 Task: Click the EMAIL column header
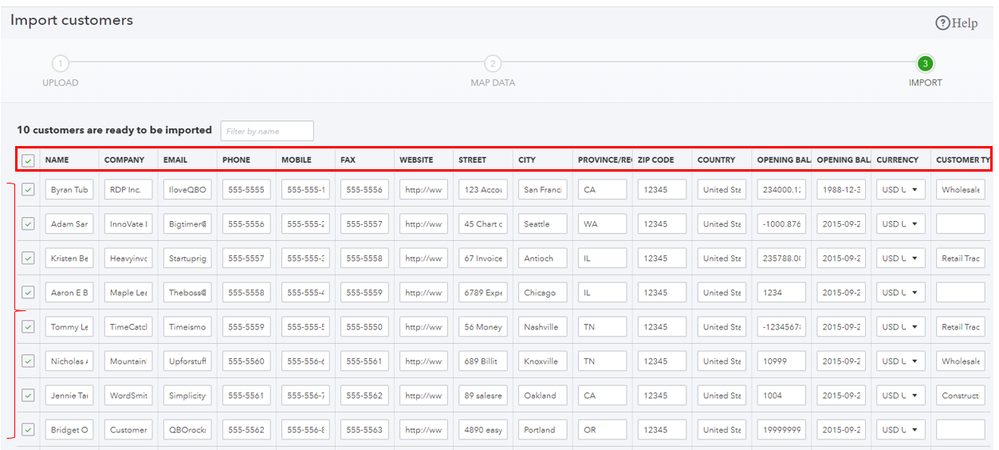point(175,160)
